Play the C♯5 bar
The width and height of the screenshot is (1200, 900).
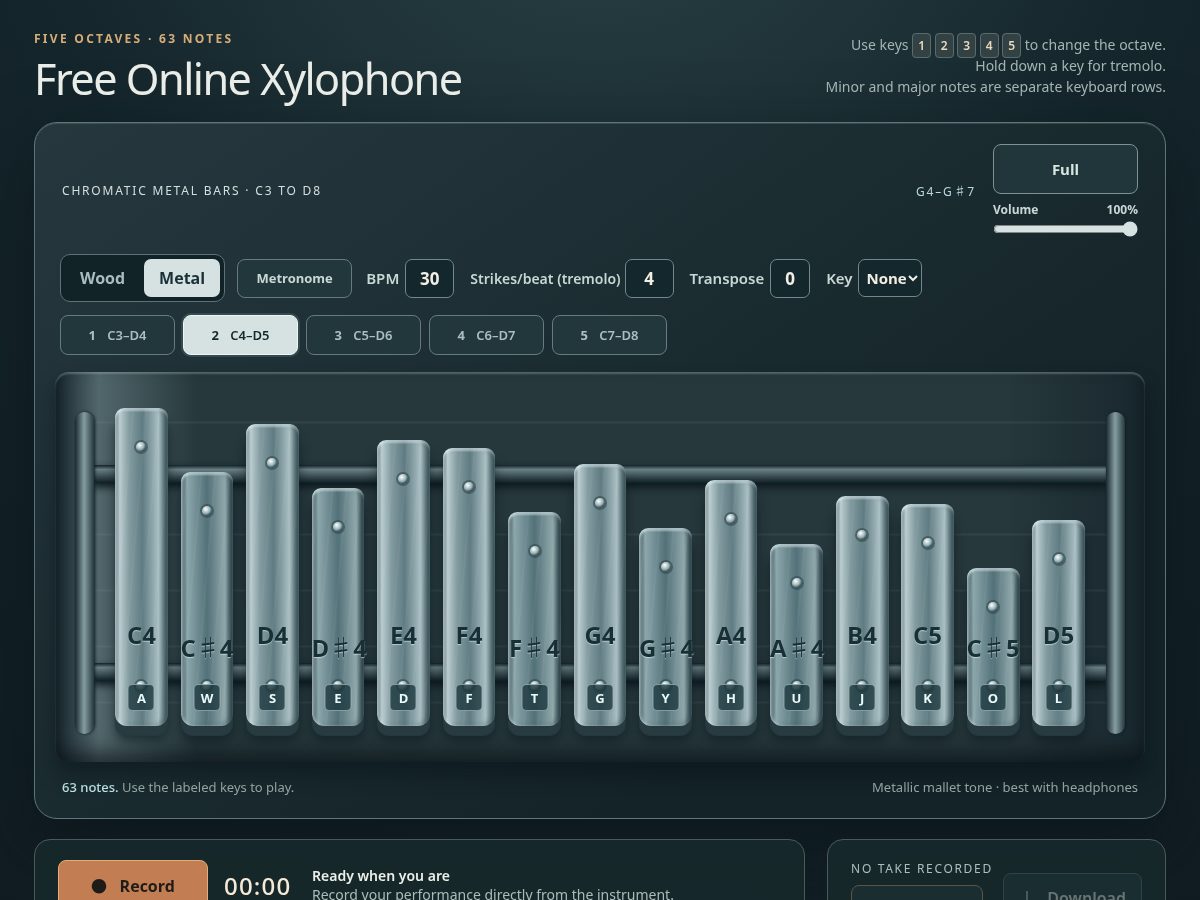click(x=993, y=647)
